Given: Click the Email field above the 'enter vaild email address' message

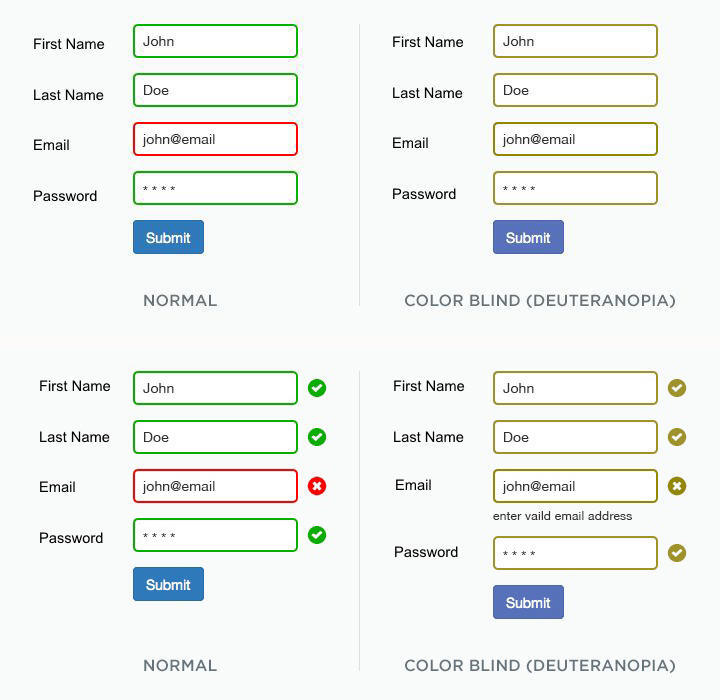Looking at the screenshot, I should pos(575,486).
